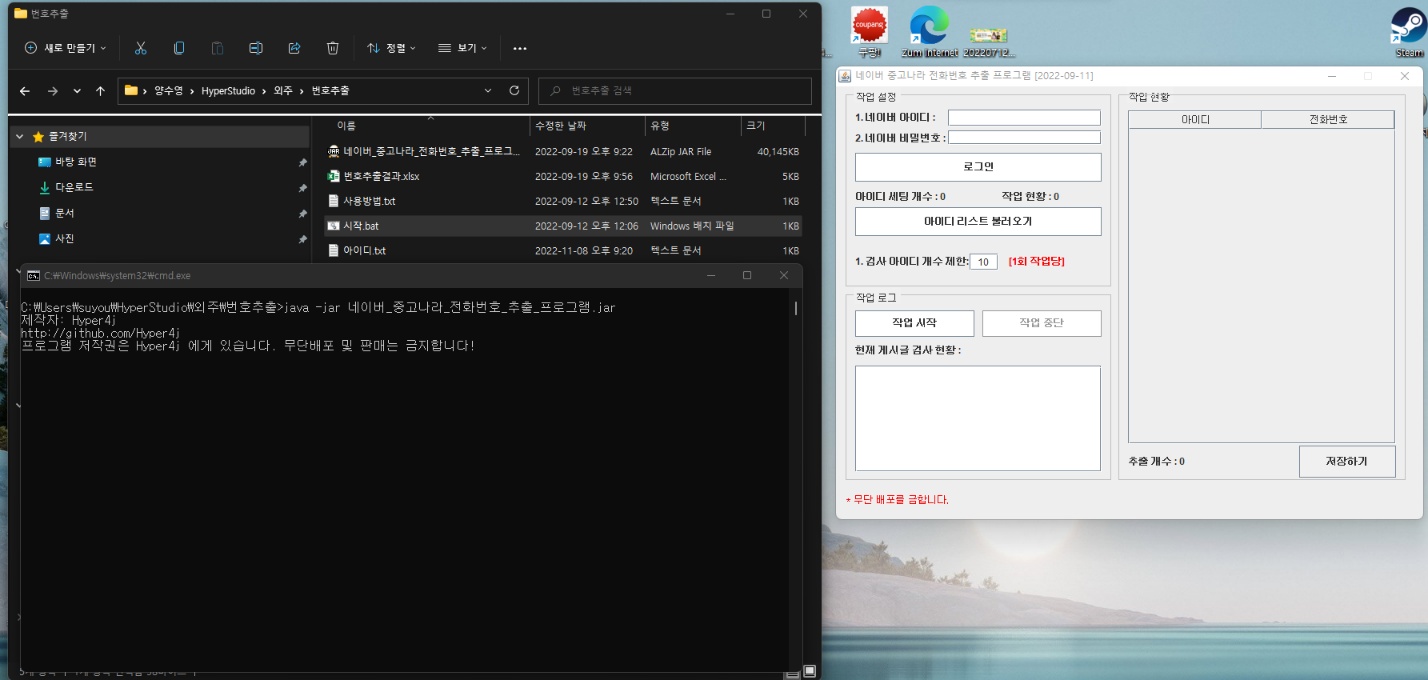The image size is (1428, 680).
Task: Click the 현재 게시글 검사 현황 log area
Action: point(978,418)
